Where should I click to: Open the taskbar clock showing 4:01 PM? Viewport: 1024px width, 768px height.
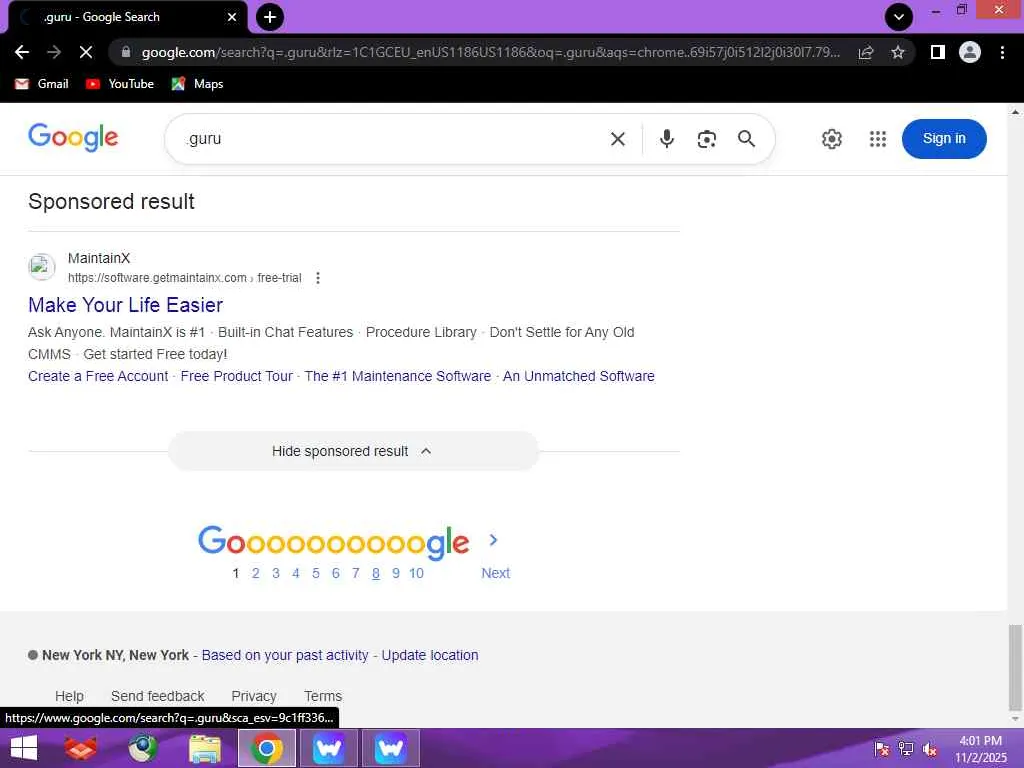tap(981, 749)
